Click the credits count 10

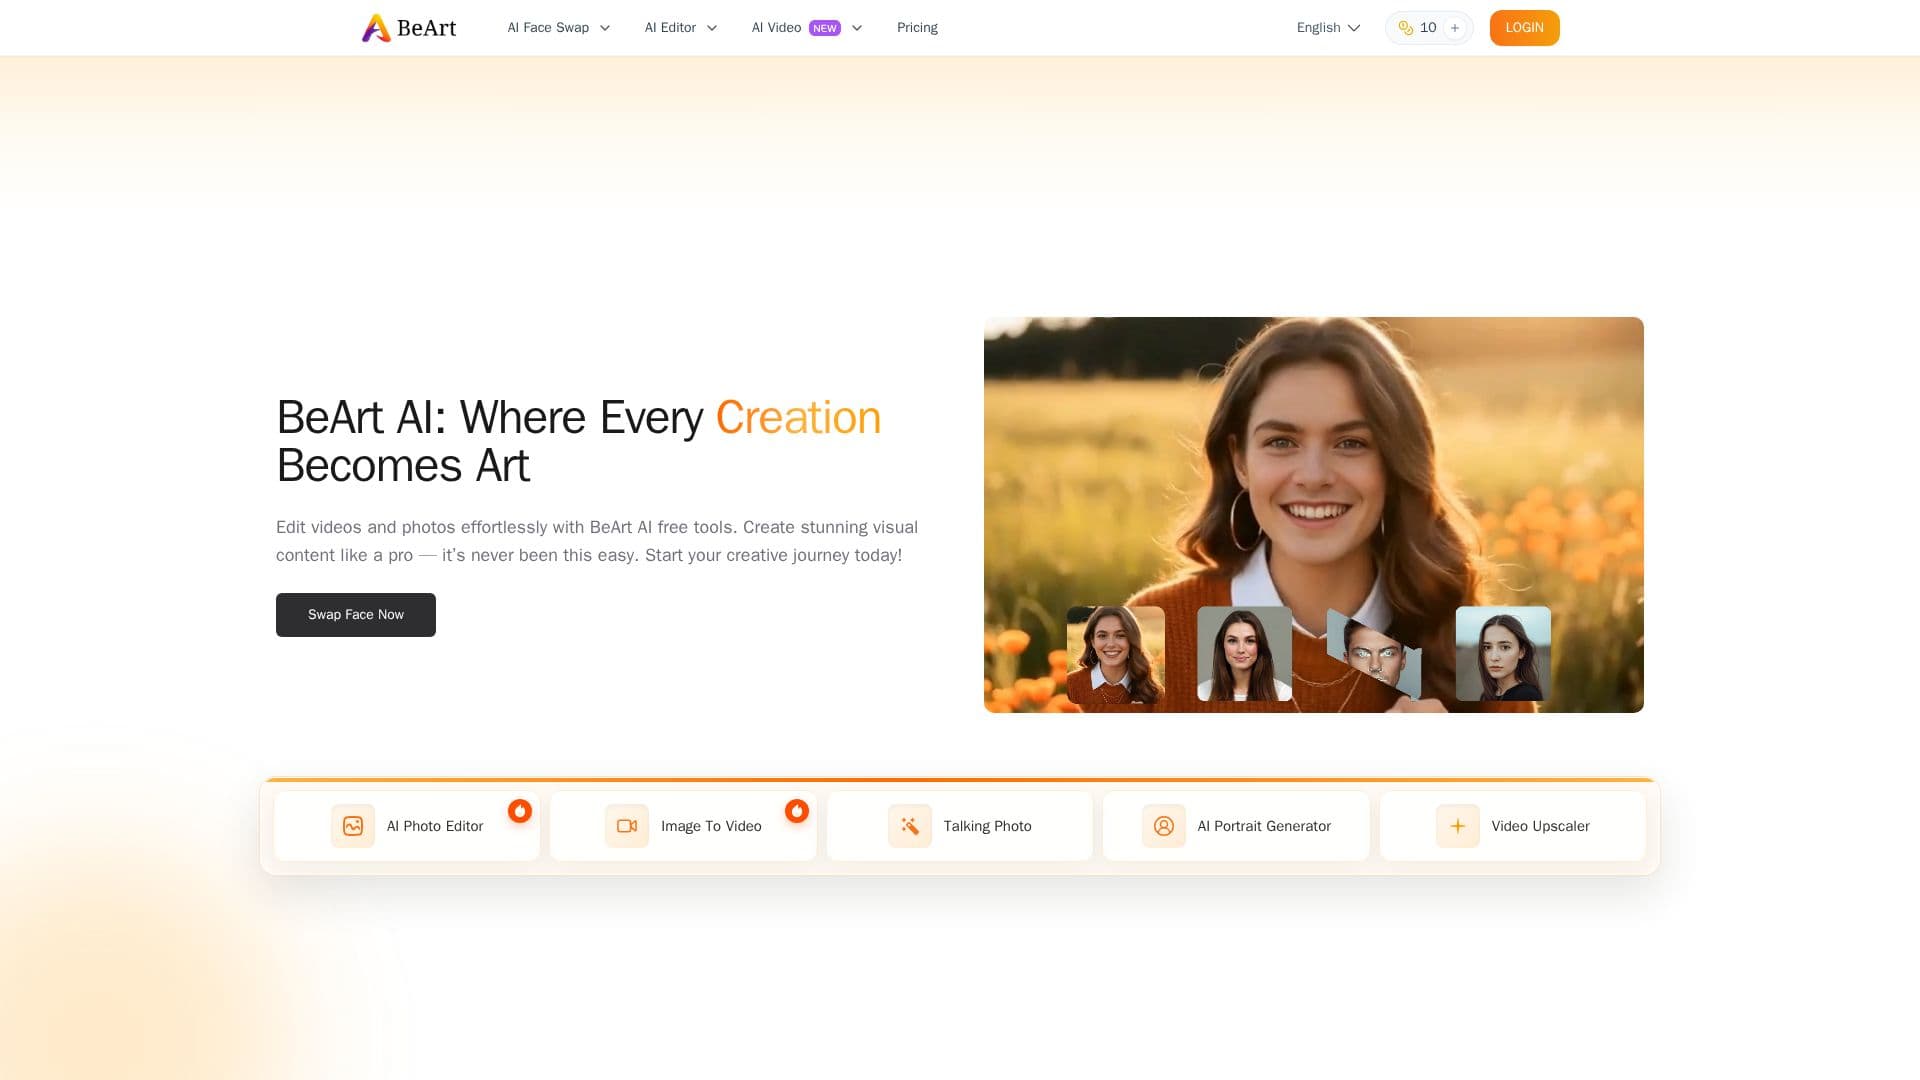click(x=1428, y=28)
